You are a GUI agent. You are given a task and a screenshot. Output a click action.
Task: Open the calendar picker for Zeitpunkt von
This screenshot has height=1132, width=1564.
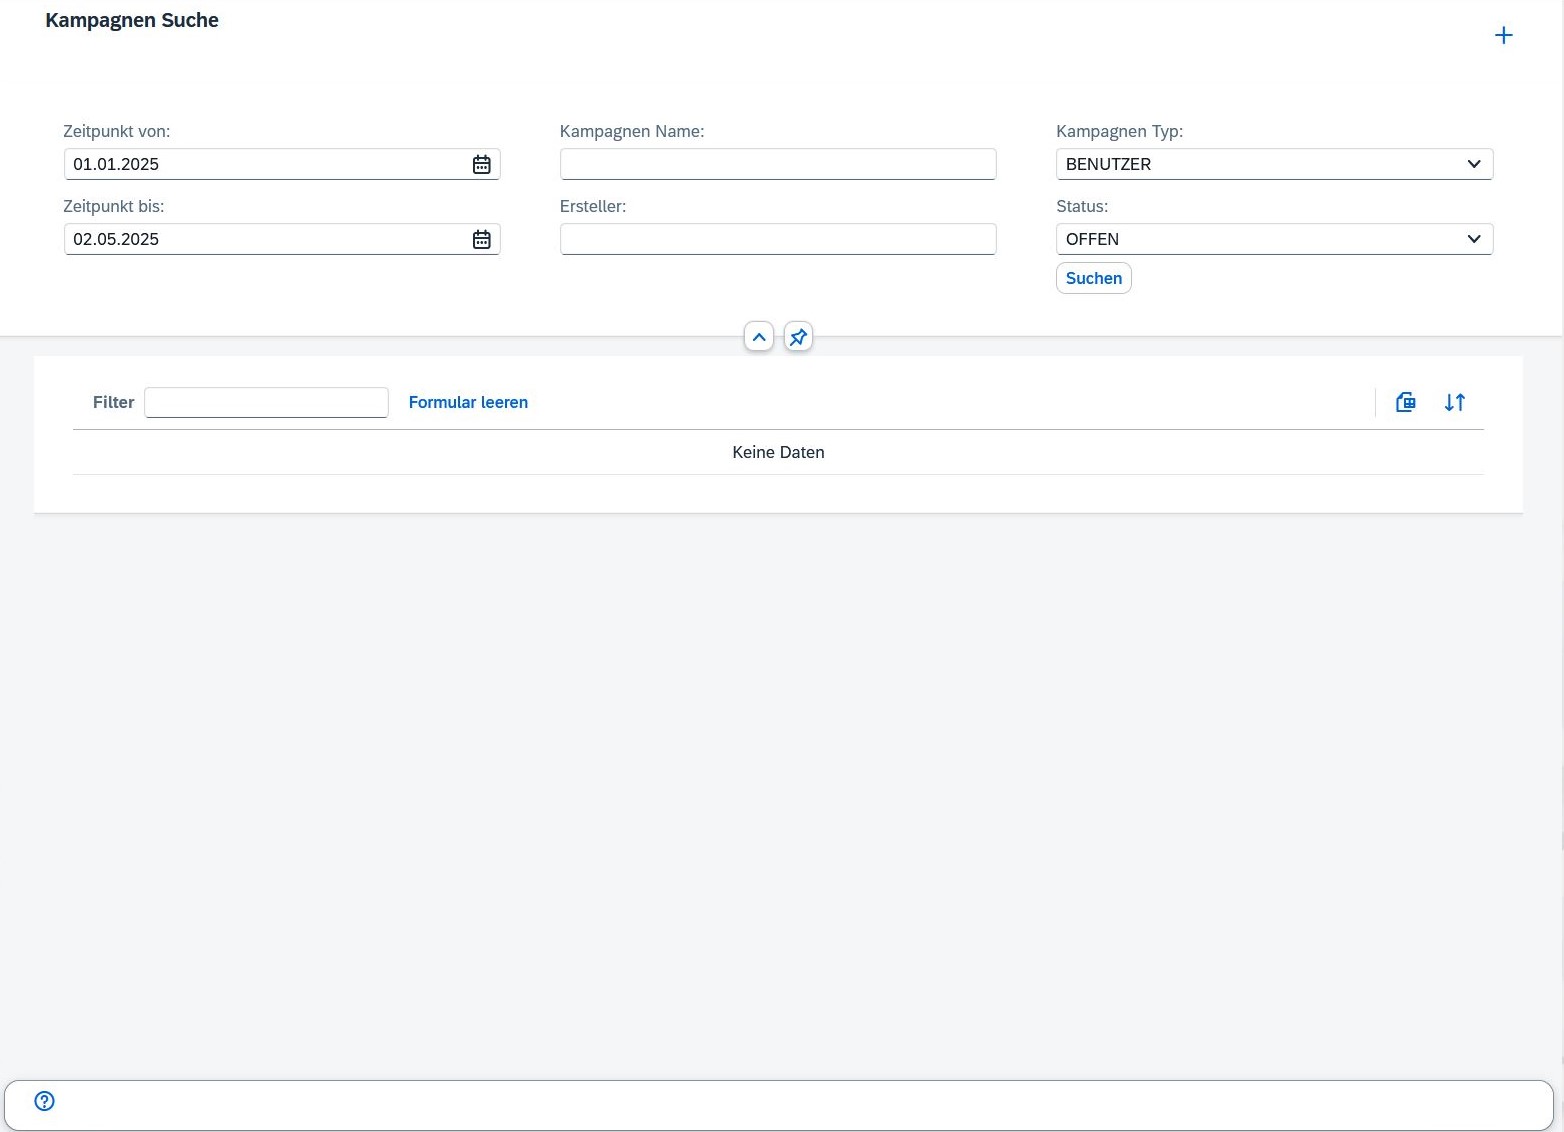(481, 165)
